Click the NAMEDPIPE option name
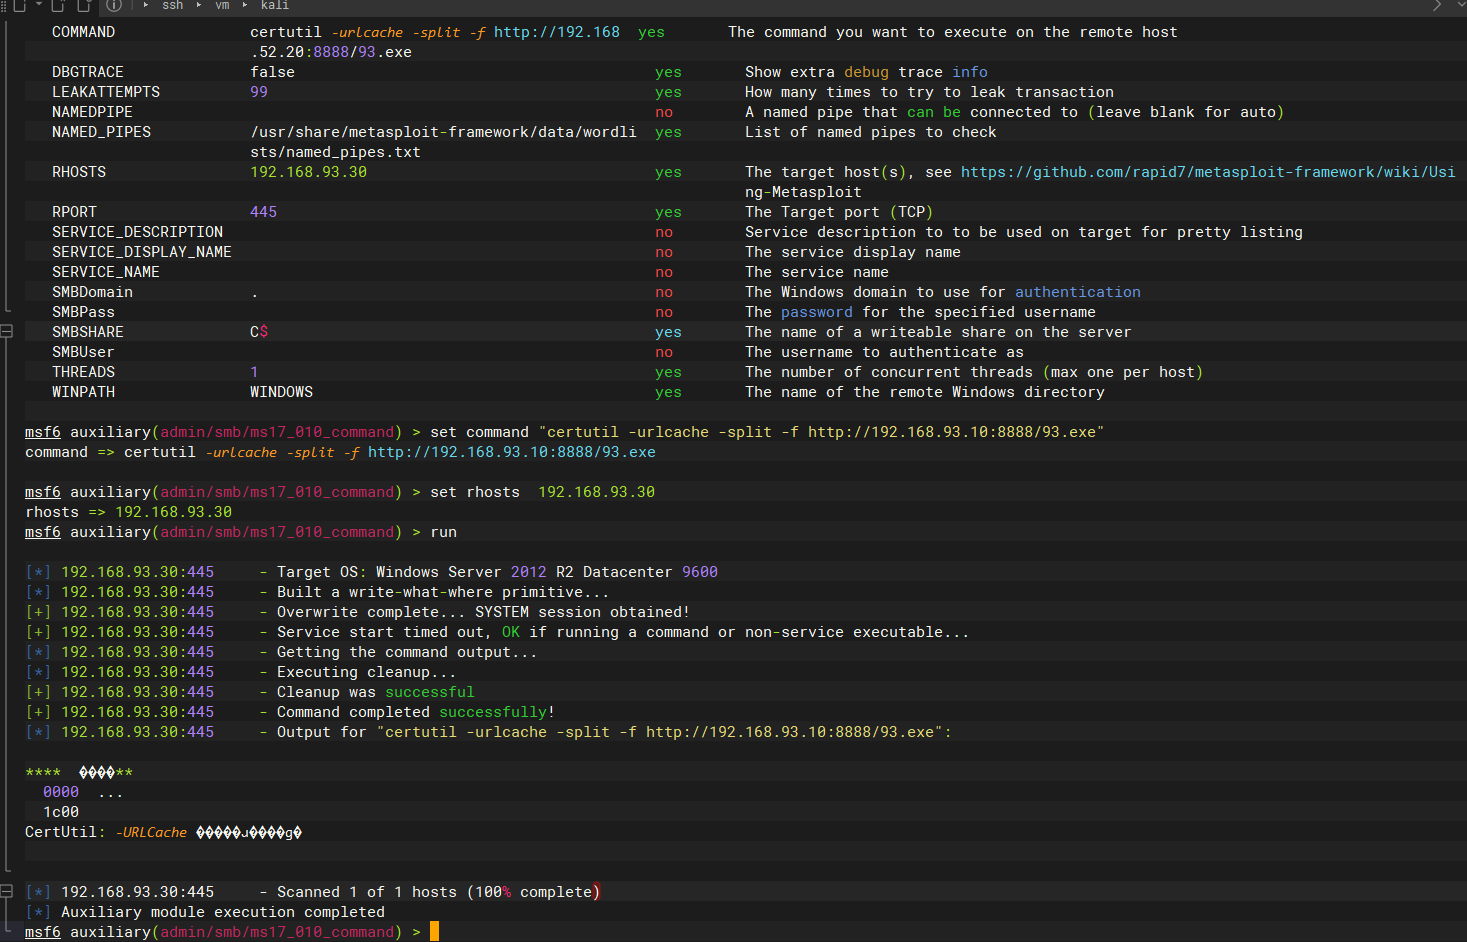The height and width of the screenshot is (942, 1467). (x=92, y=112)
